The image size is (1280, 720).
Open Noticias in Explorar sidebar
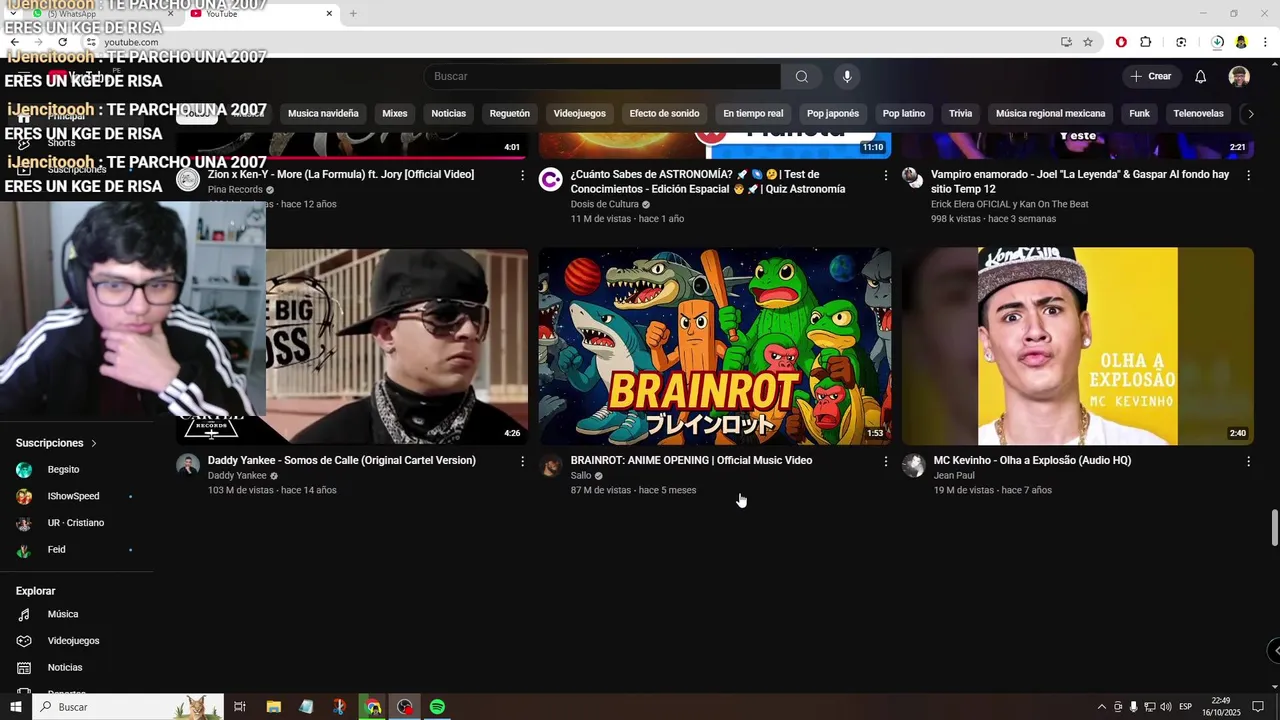point(76,667)
